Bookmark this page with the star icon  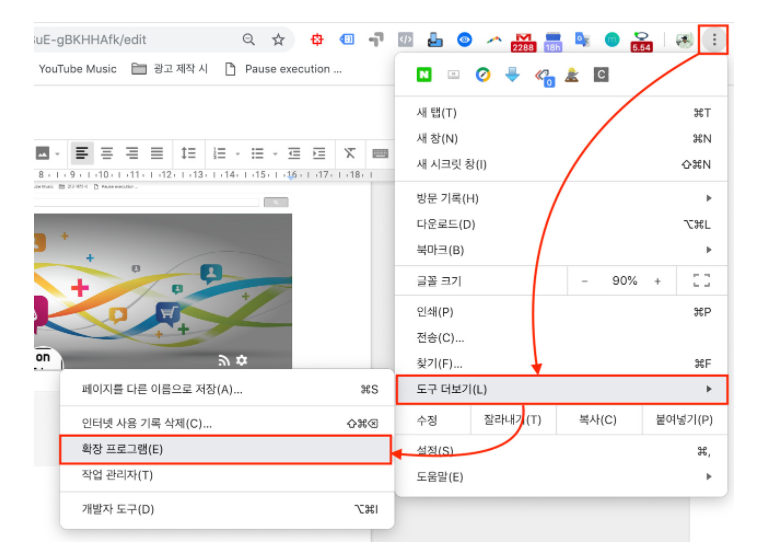coord(278,40)
